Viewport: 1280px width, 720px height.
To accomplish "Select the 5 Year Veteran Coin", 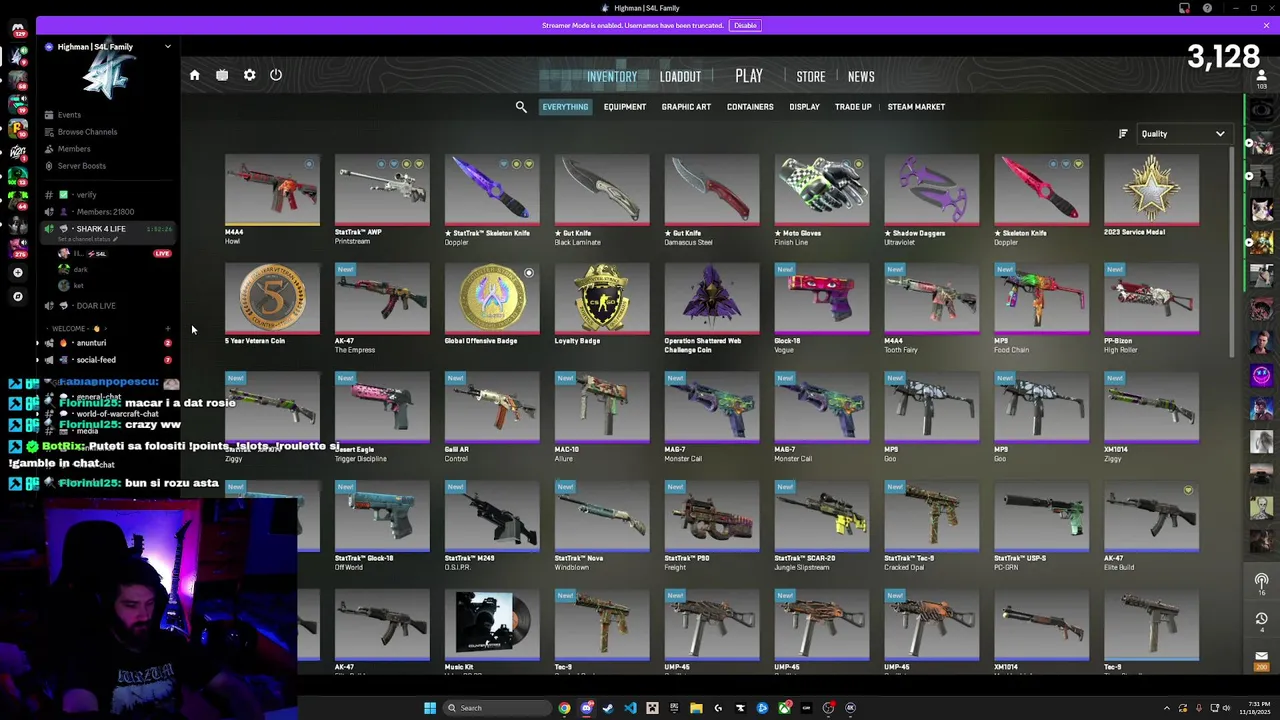I will (x=272, y=305).
